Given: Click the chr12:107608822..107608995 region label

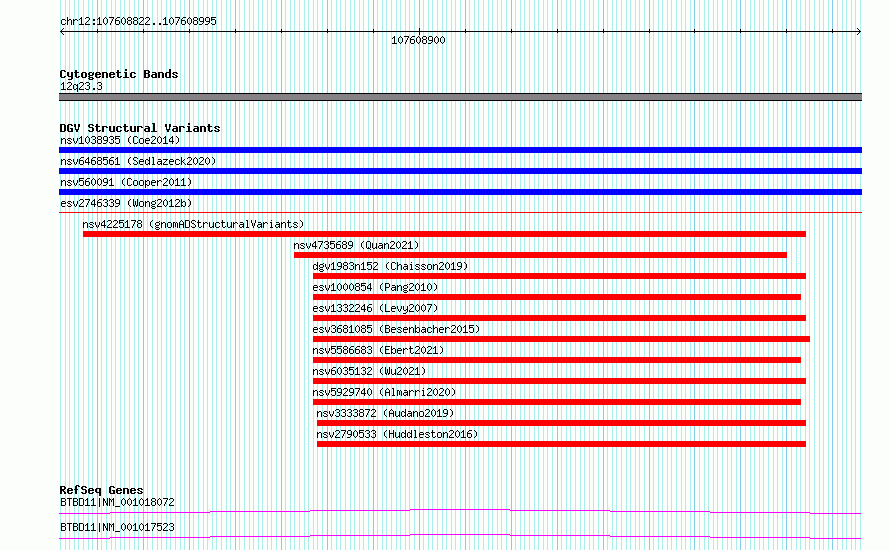Looking at the screenshot, I should [x=138, y=21].
